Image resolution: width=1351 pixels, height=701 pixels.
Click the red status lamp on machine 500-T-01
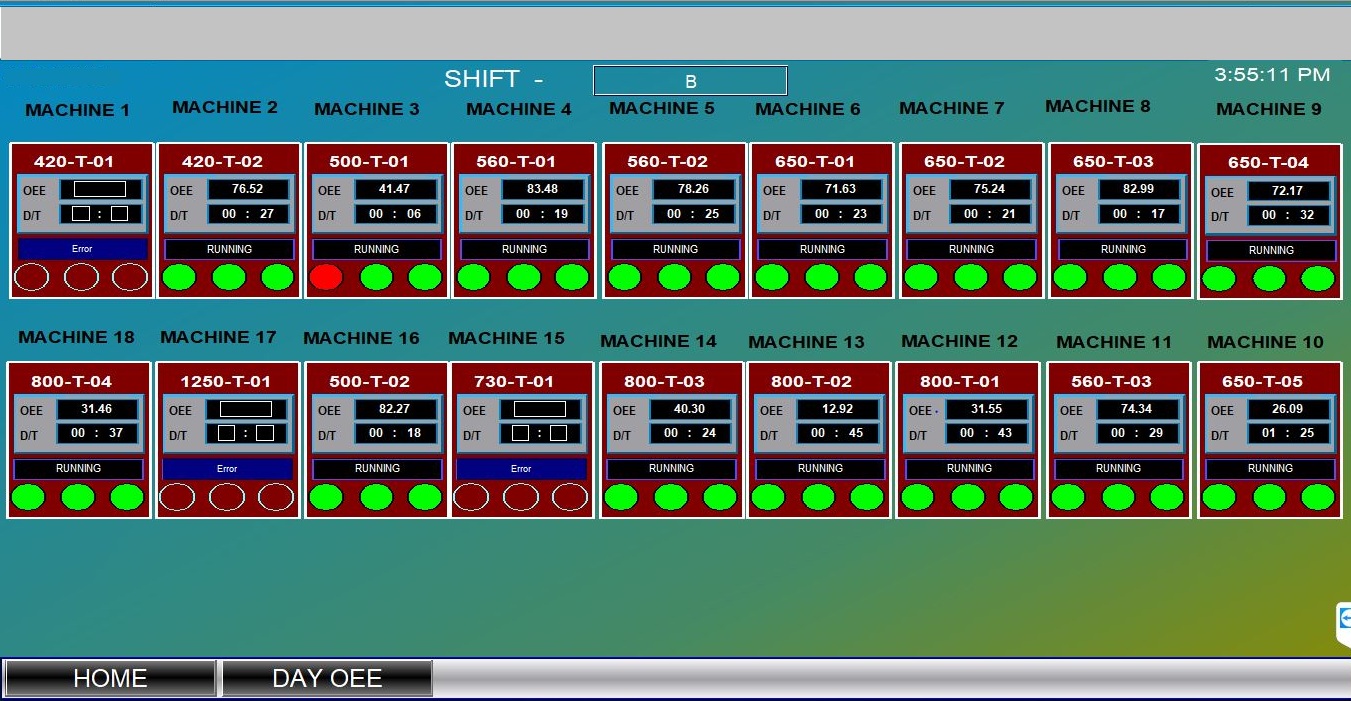(325, 277)
